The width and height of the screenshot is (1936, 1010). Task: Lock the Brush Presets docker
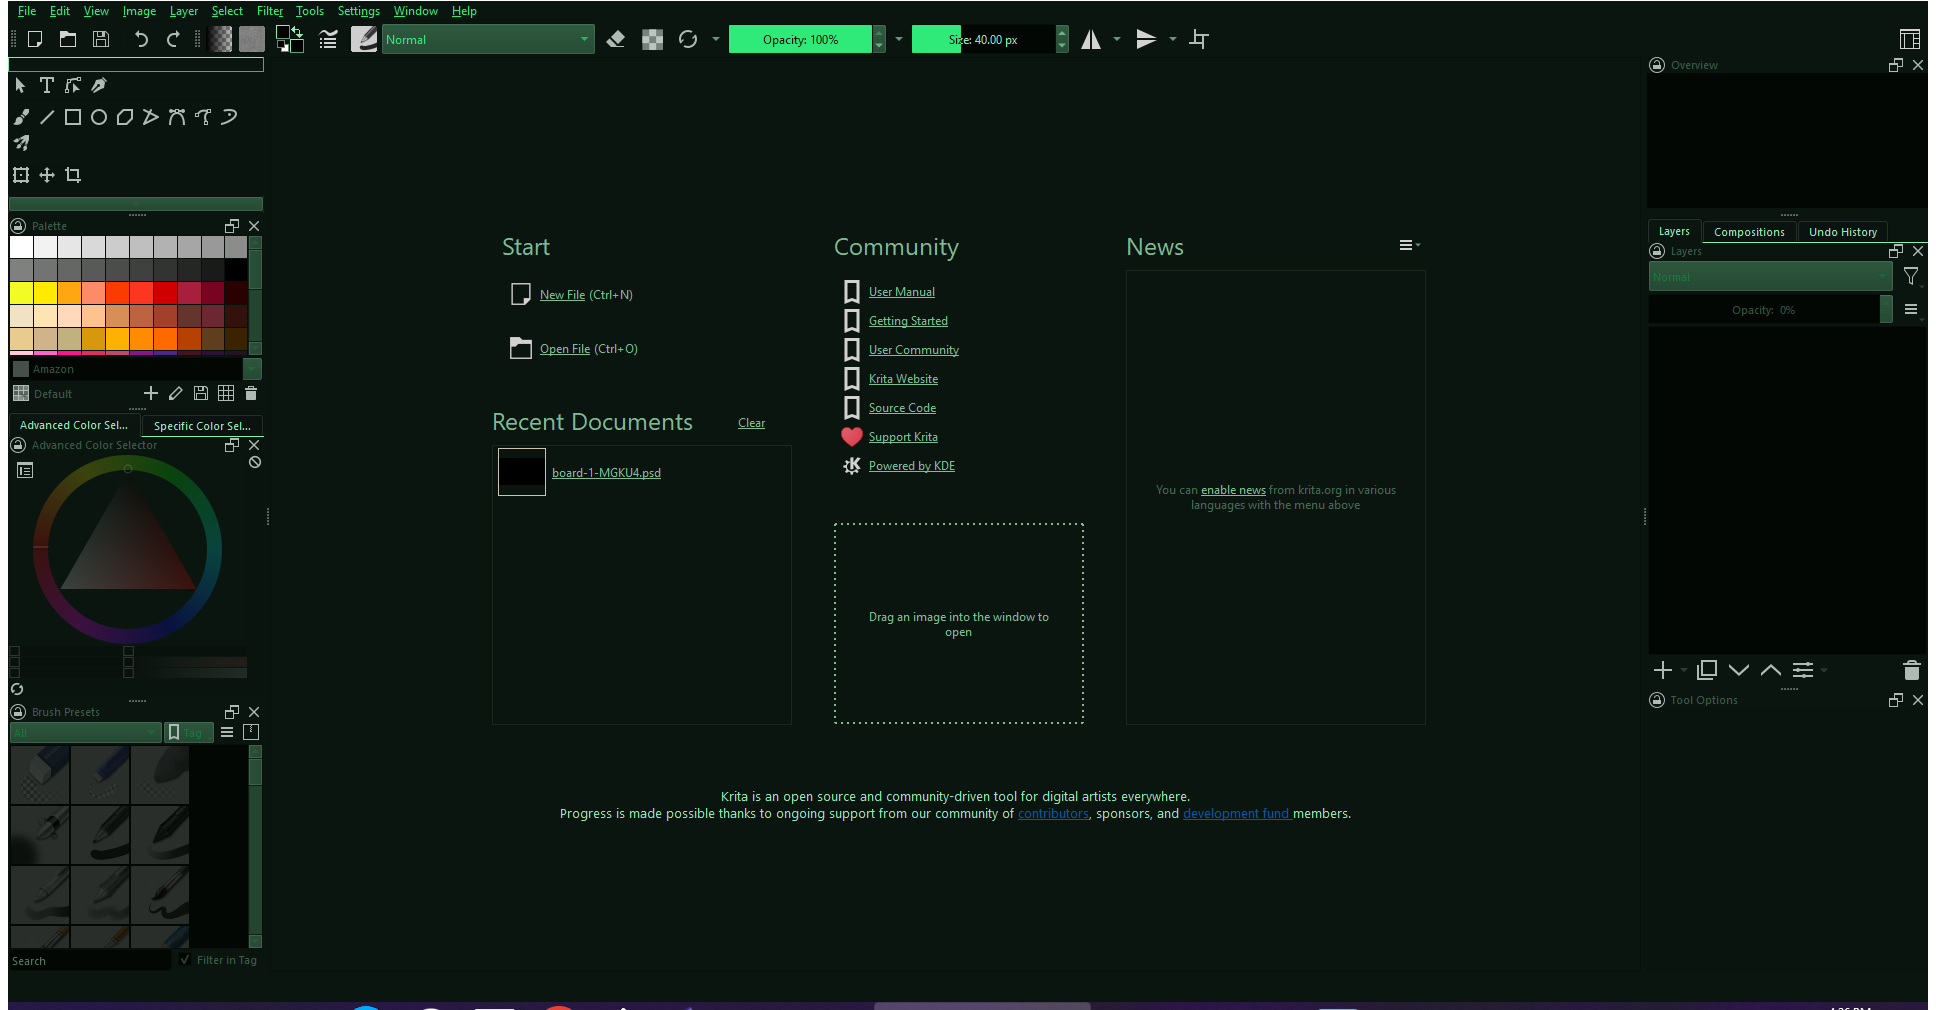pyautogui.click(x=18, y=712)
